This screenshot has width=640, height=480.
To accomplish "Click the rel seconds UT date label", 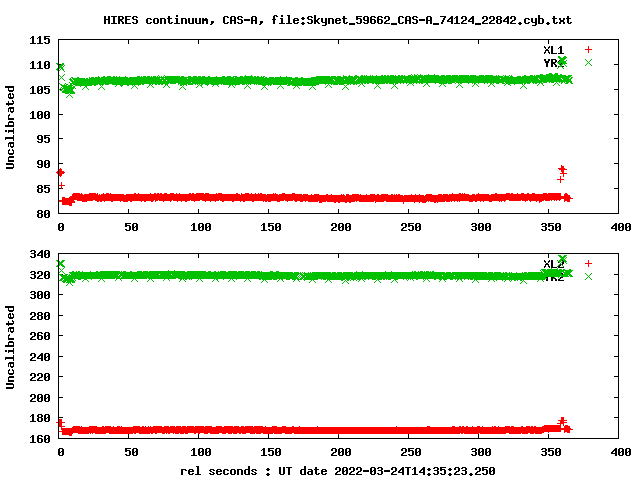I will click(x=337, y=470).
